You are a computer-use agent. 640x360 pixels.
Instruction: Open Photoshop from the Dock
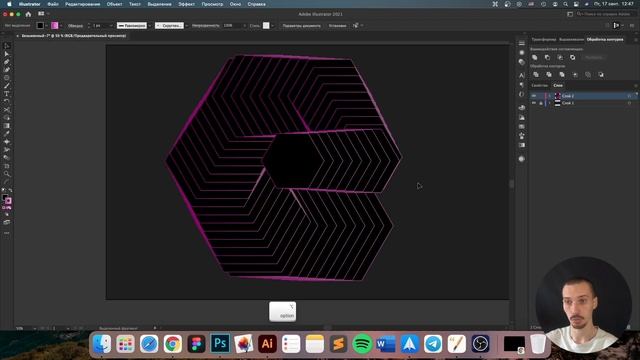[220, 344]
